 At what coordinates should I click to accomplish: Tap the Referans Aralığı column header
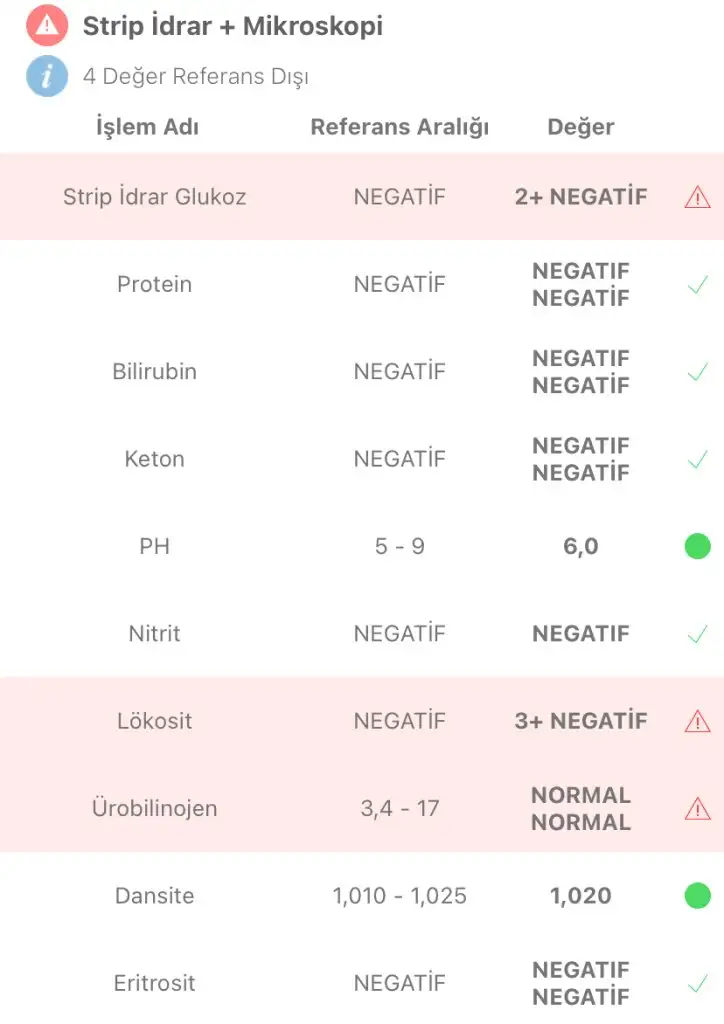tap(400, 127)
